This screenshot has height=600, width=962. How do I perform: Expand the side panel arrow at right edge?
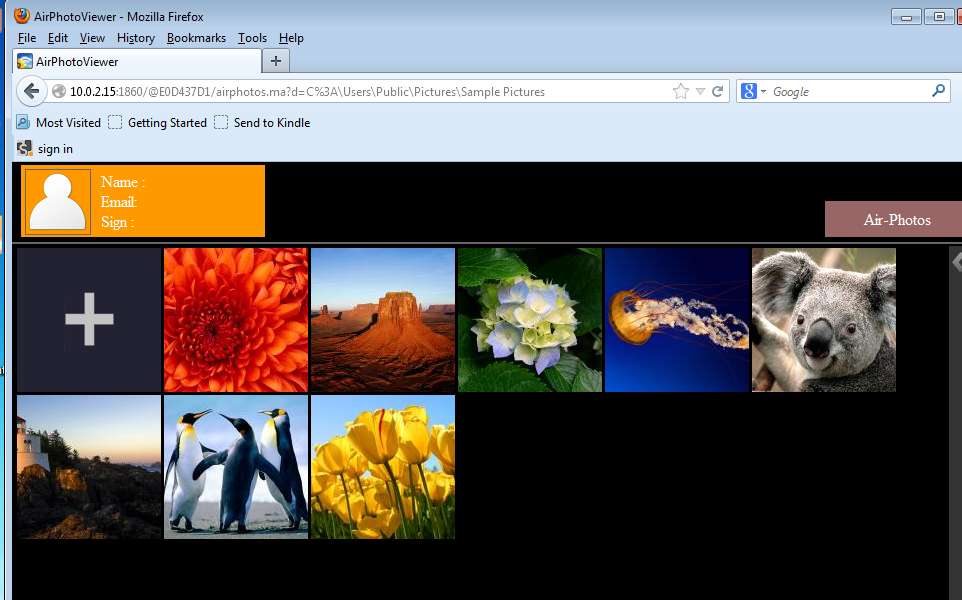[x=956, y=263]
